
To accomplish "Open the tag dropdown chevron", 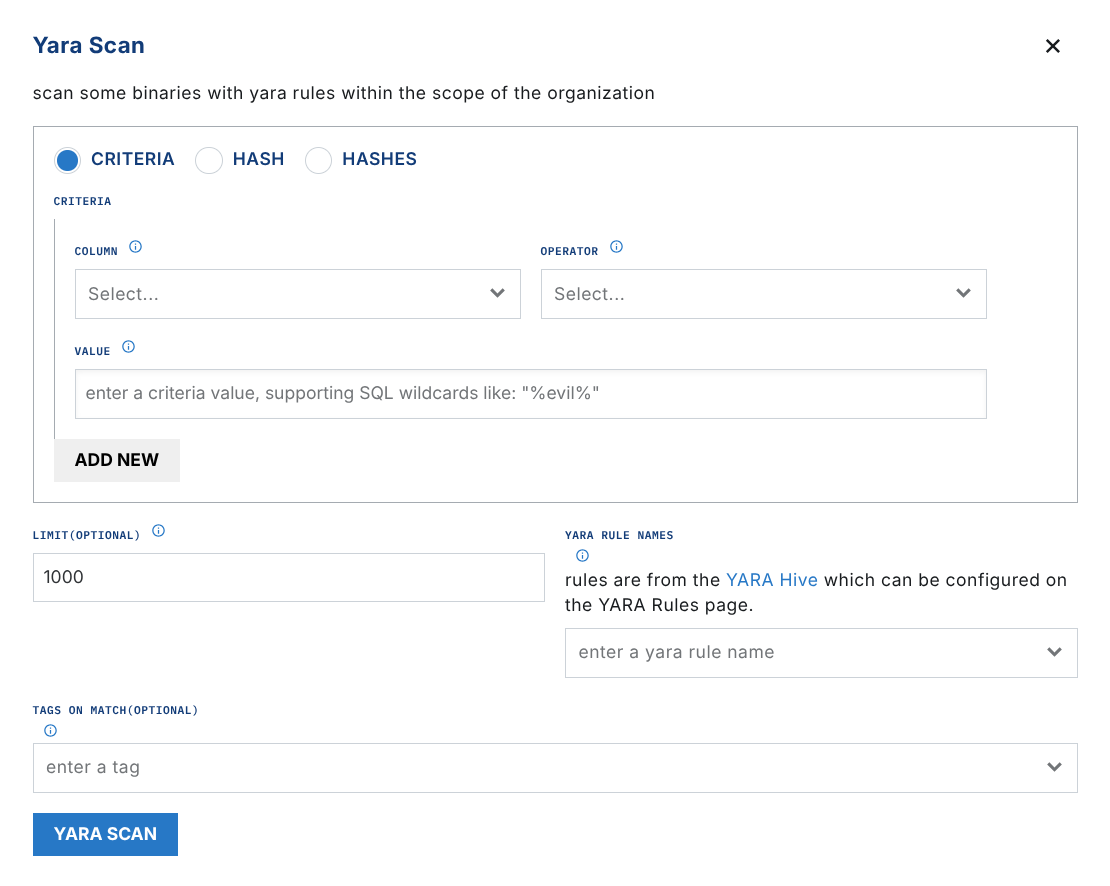I will click(x=1054, y=767).
